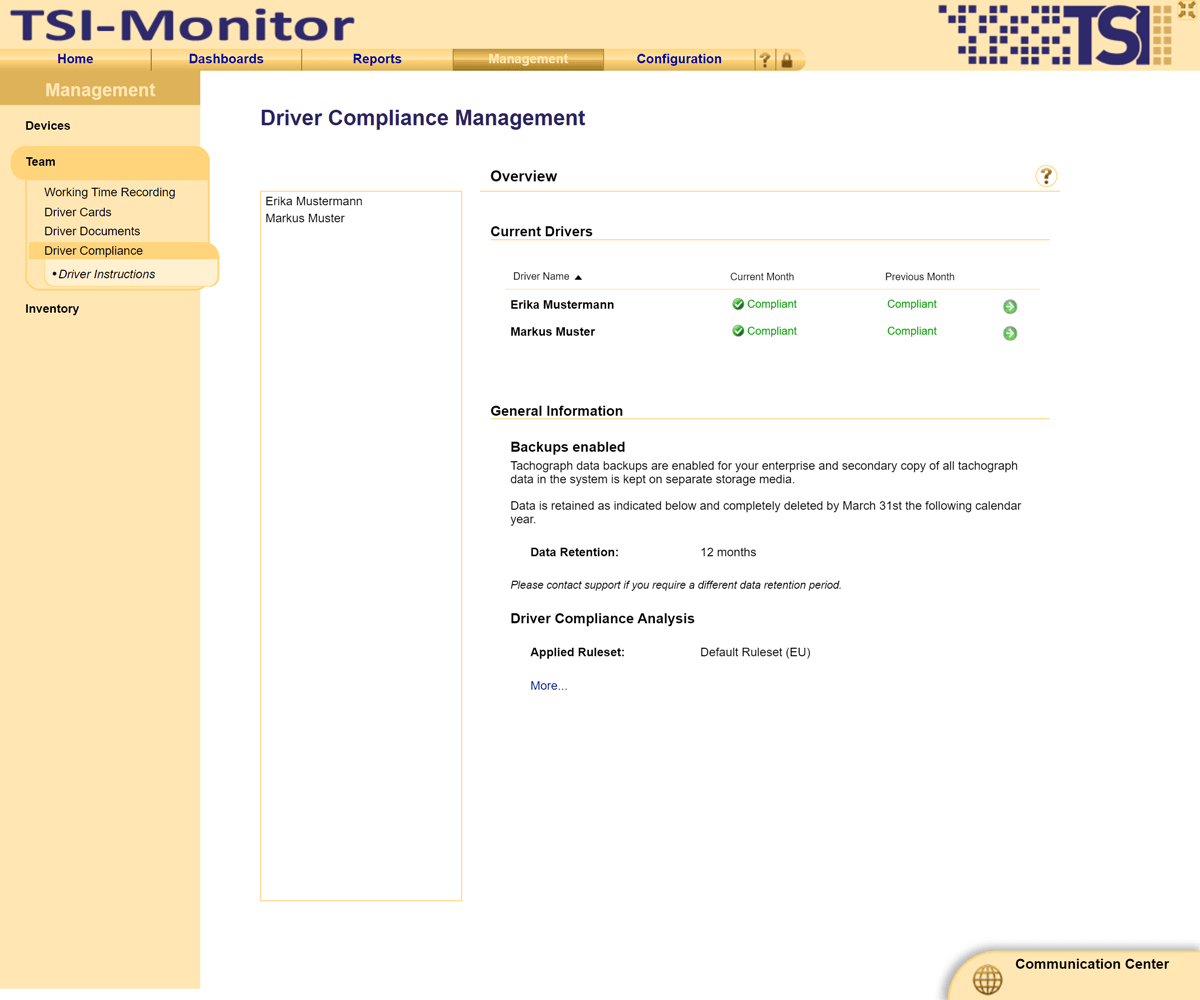Sort by Driver Name using the sort arrow
1200x1000 pixels.
point(578,277)
